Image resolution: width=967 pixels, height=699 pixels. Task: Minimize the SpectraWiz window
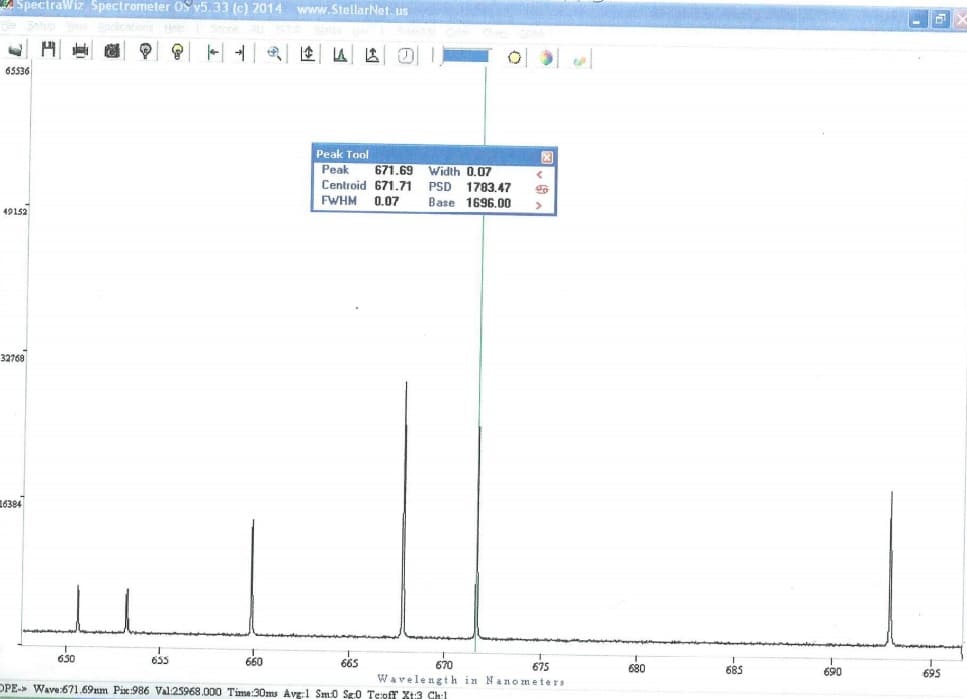click(x=918, y=20)
